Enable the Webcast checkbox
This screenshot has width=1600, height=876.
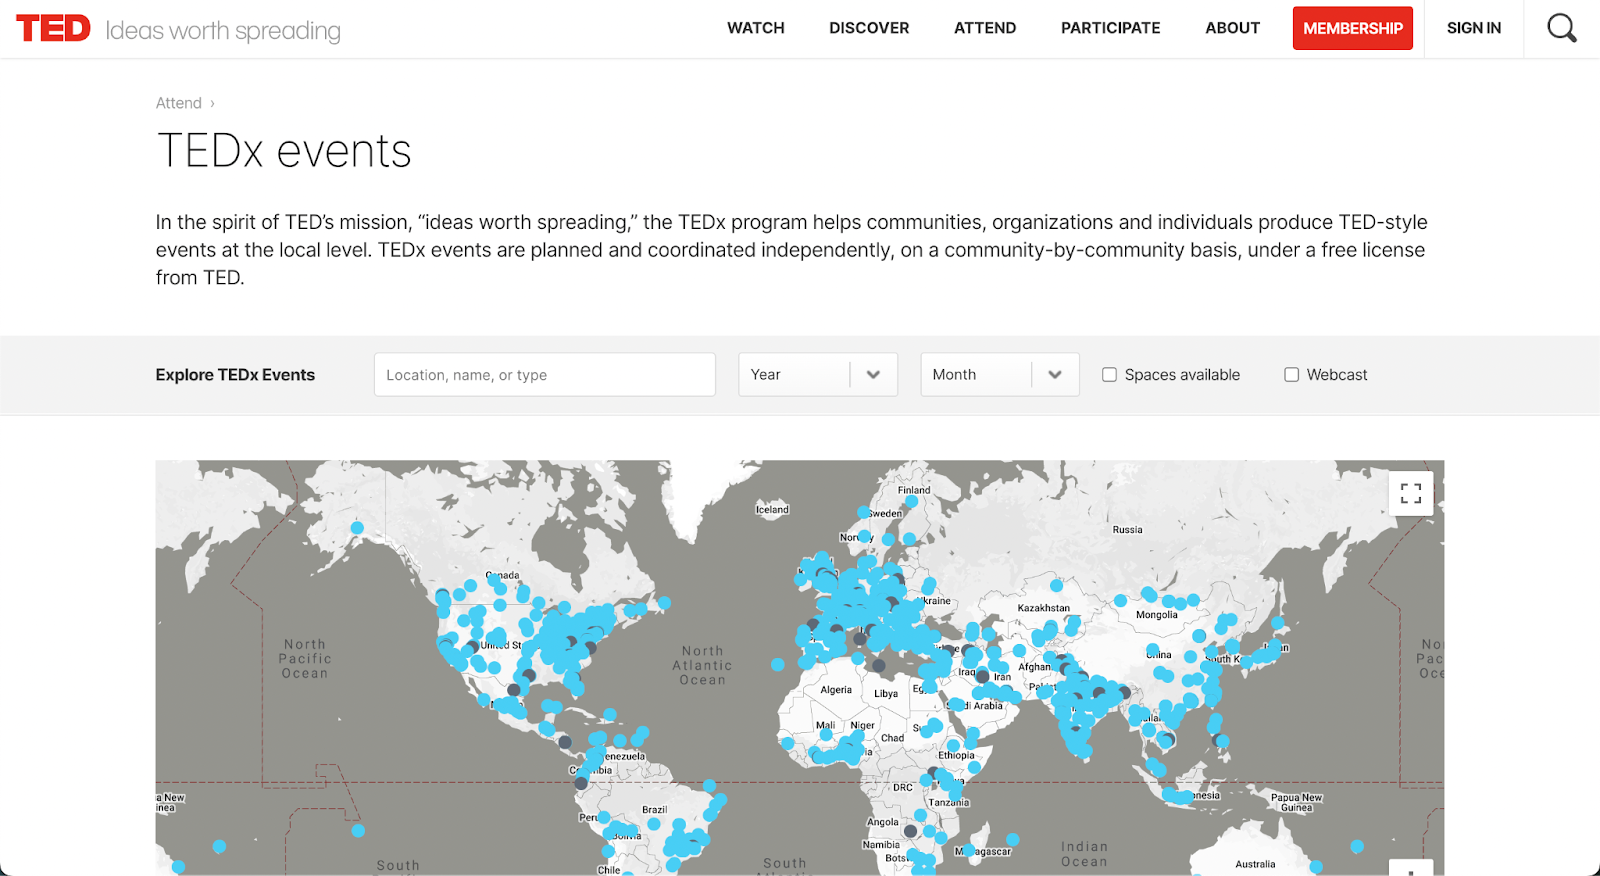coord(1291,375)
